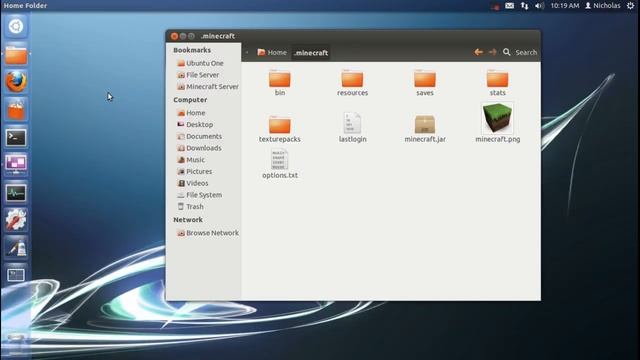Select the options.txt file

tap(280, 164)
